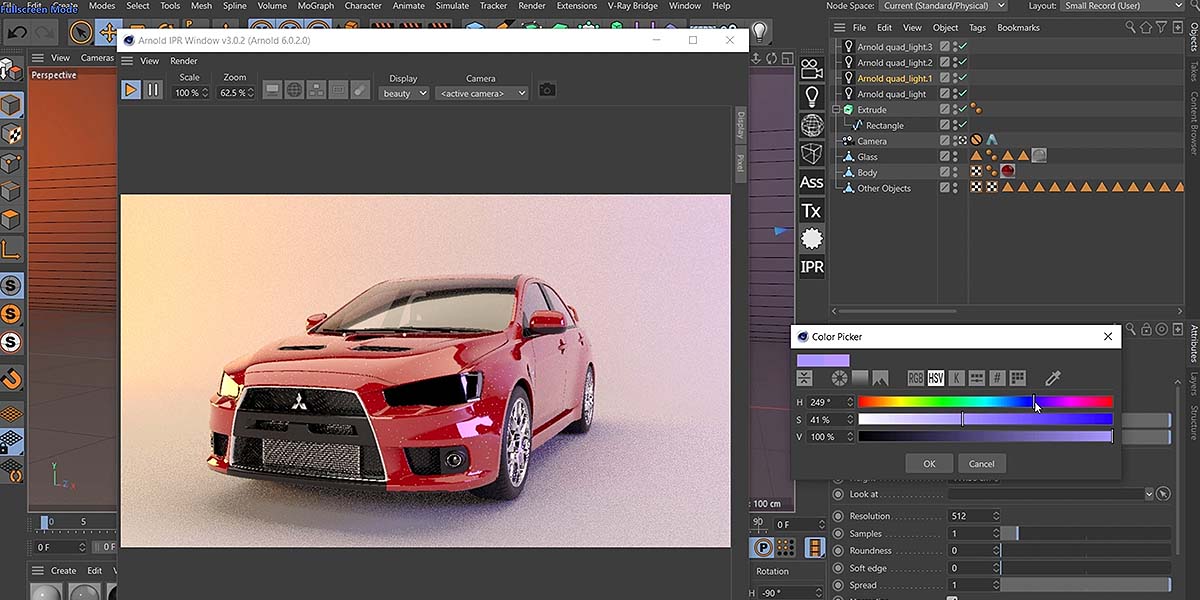1200x600 pixels.
Task: Start rendering with IPR play button
Action: [130, 90]
